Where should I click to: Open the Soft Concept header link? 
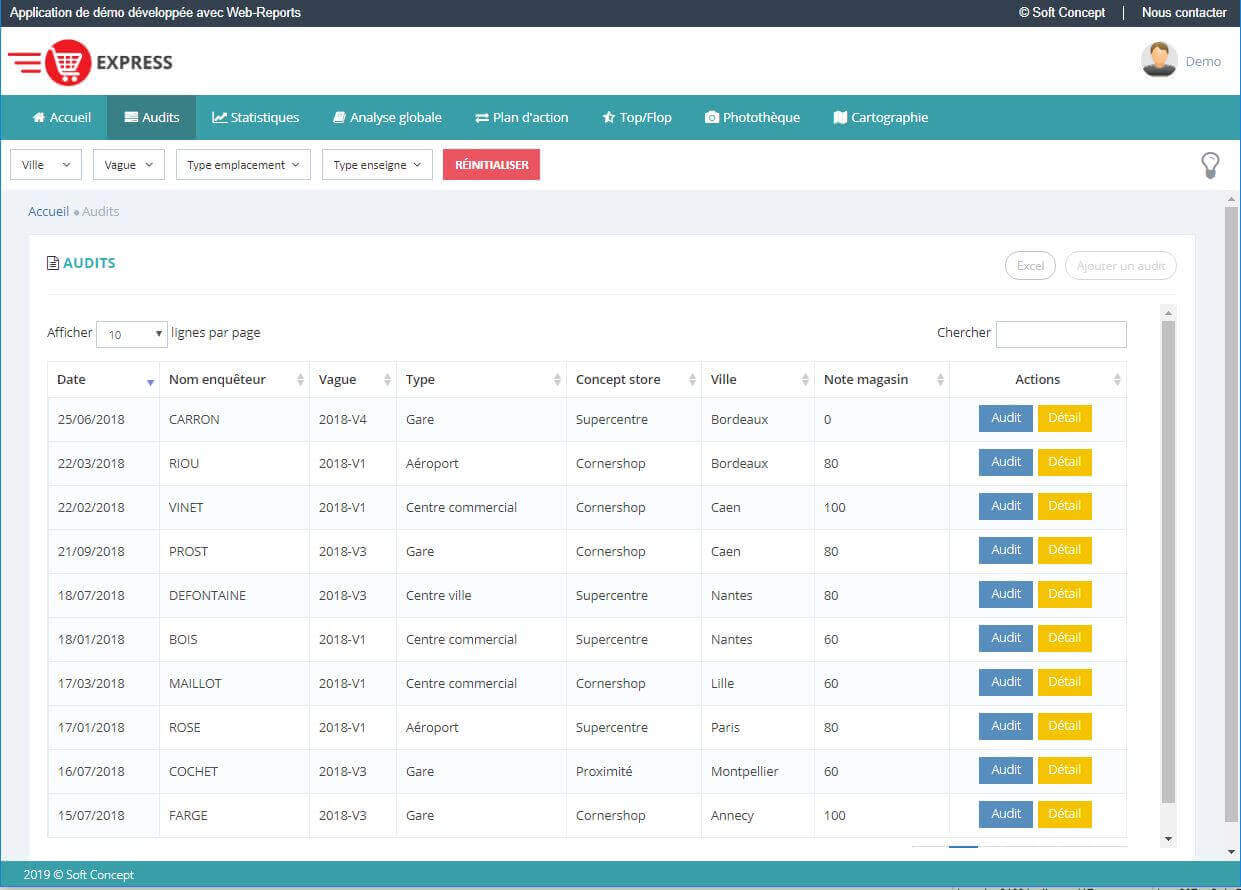(x=1062, y=13)
